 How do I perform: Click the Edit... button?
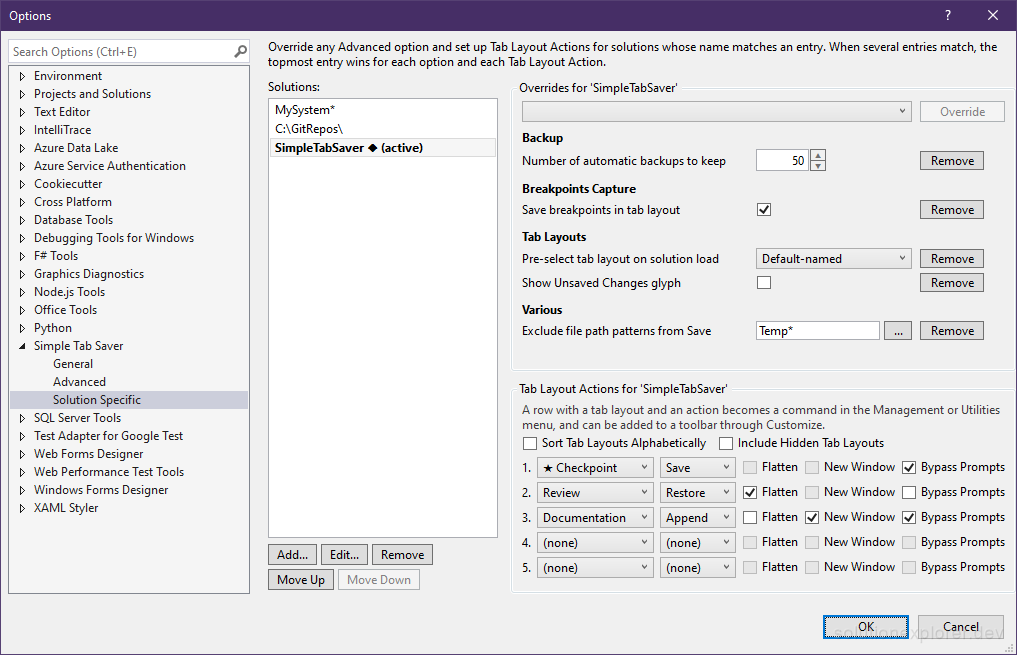click(344, 554)
